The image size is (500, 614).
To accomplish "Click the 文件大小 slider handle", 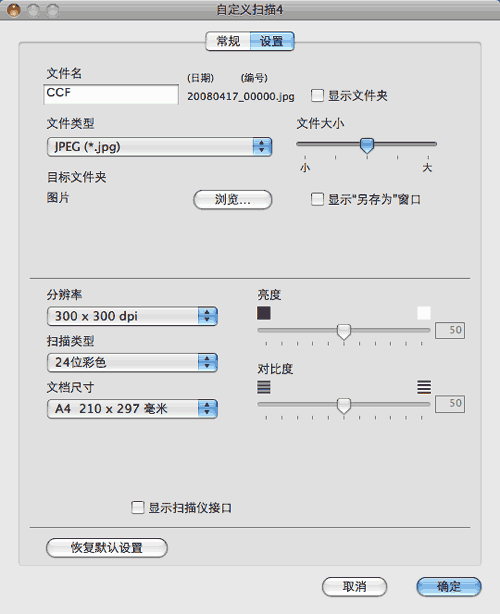I will pyautogui.click(x=367, y=145).
